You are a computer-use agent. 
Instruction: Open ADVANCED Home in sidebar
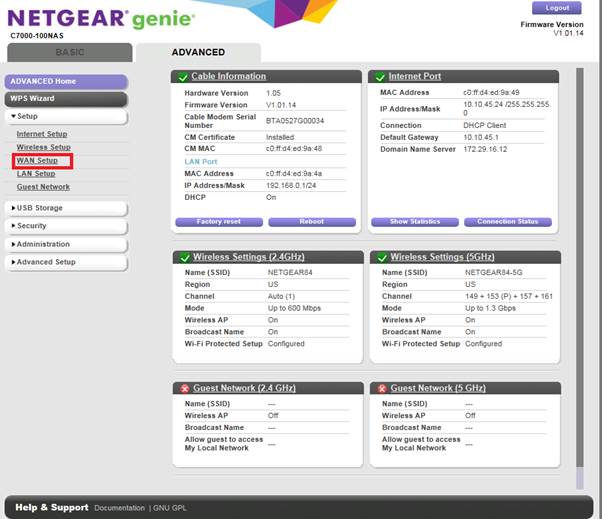coord(66,82)
